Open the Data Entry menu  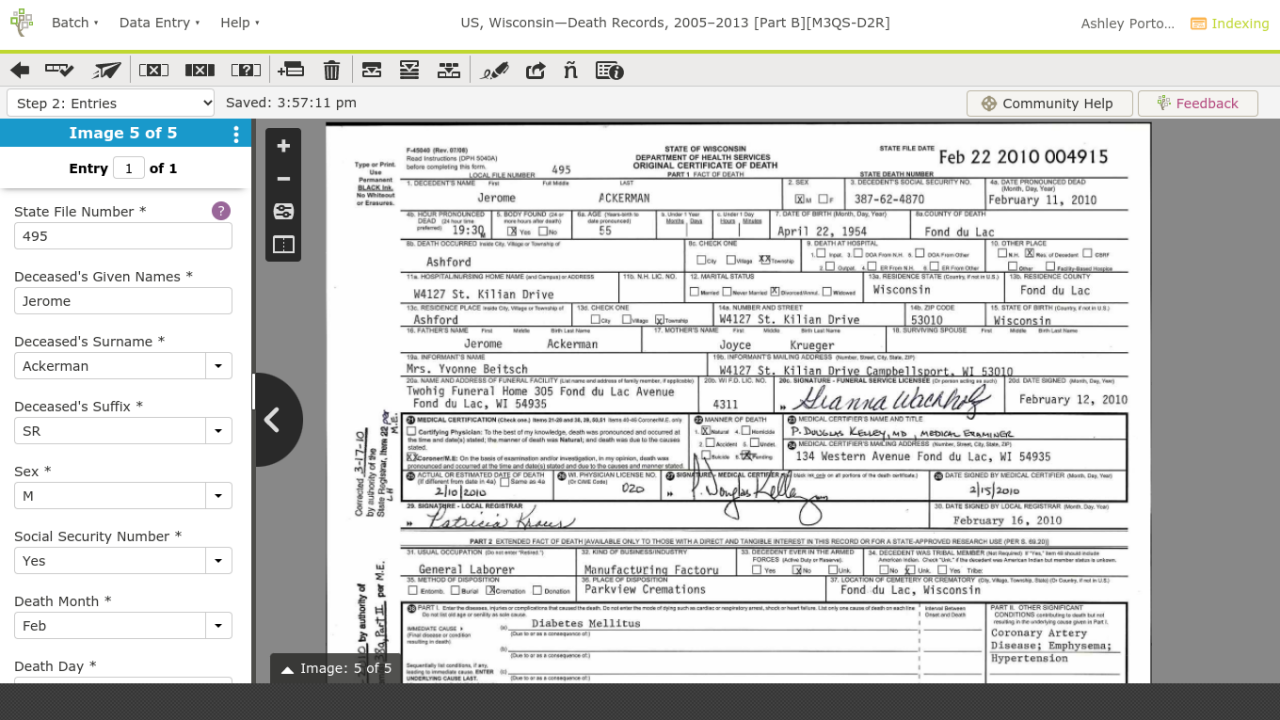click(159, 23)
